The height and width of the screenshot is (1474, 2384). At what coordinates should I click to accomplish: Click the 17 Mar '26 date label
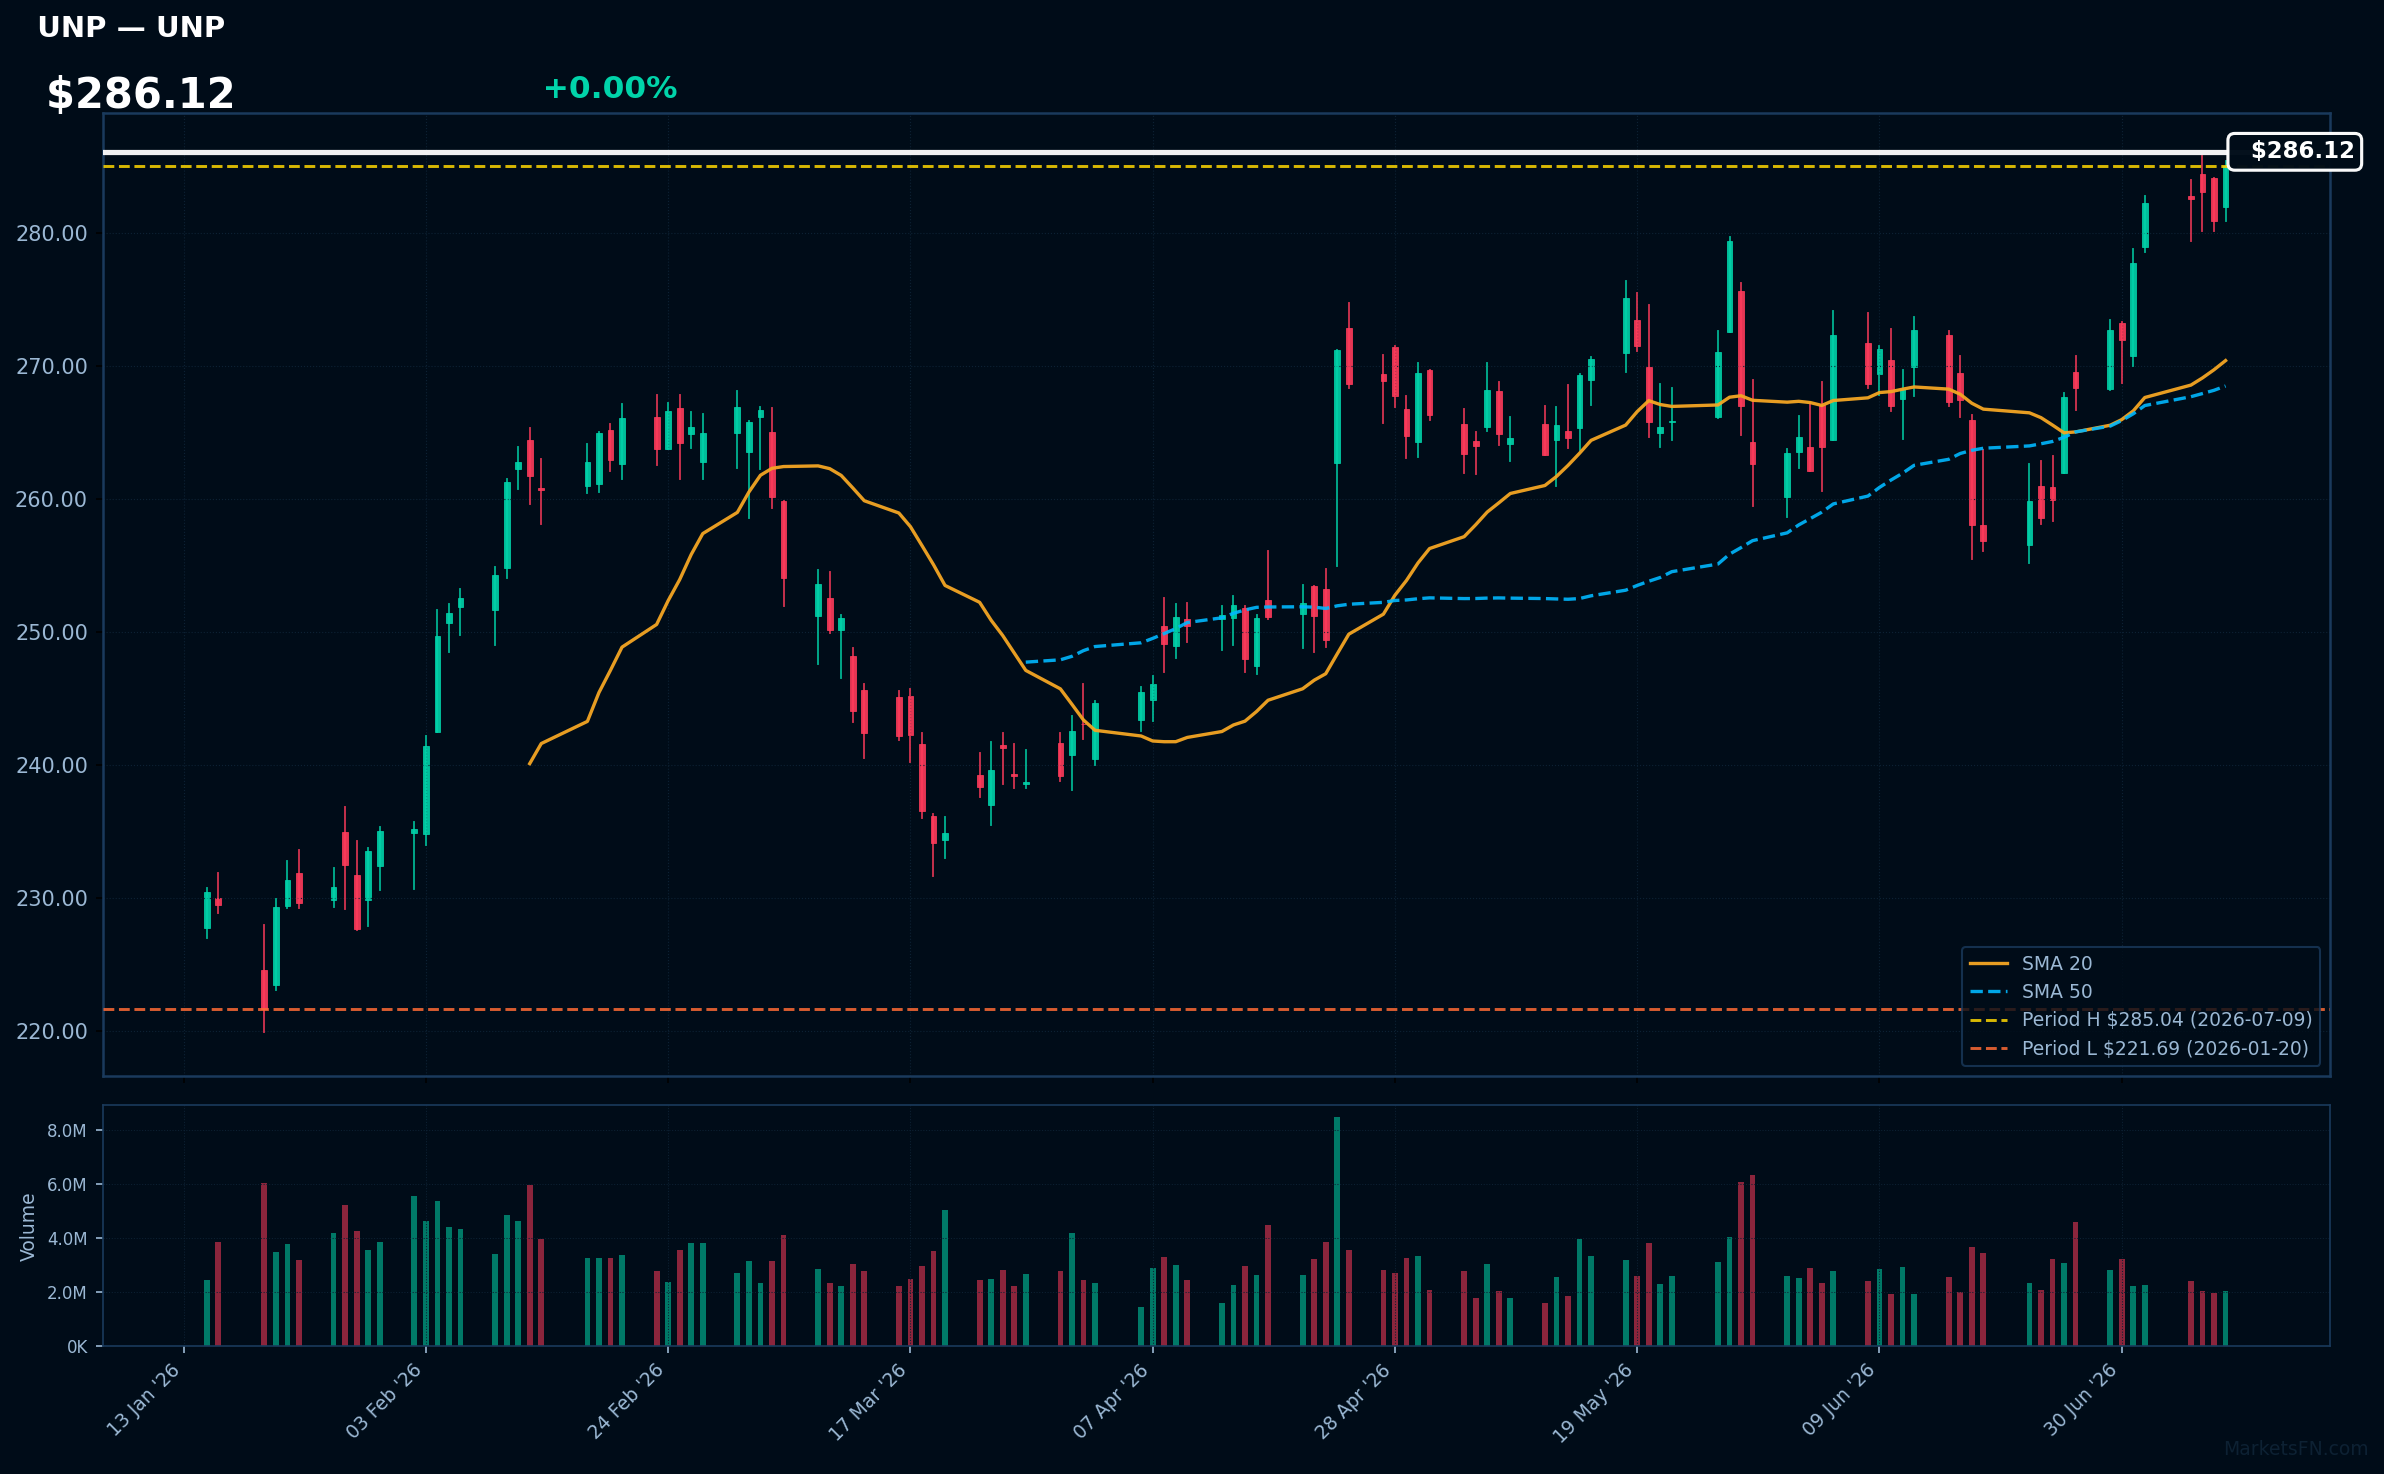867,1400
